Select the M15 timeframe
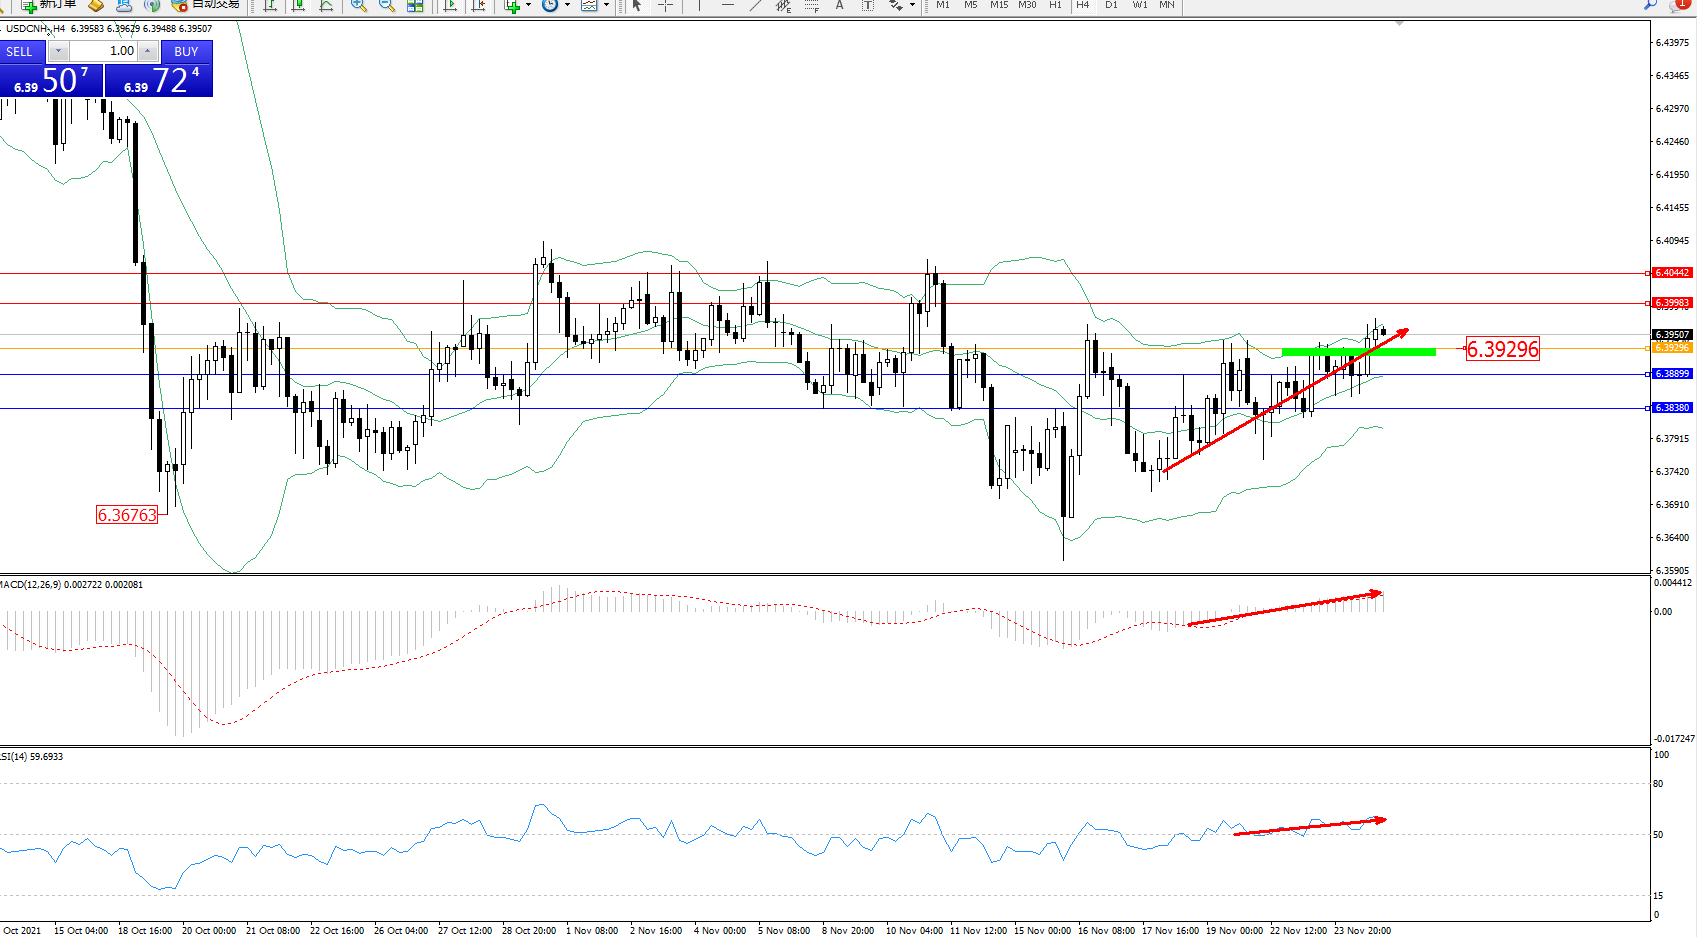The width and height of the screenshot is (1697, 937). coord(998,5)
